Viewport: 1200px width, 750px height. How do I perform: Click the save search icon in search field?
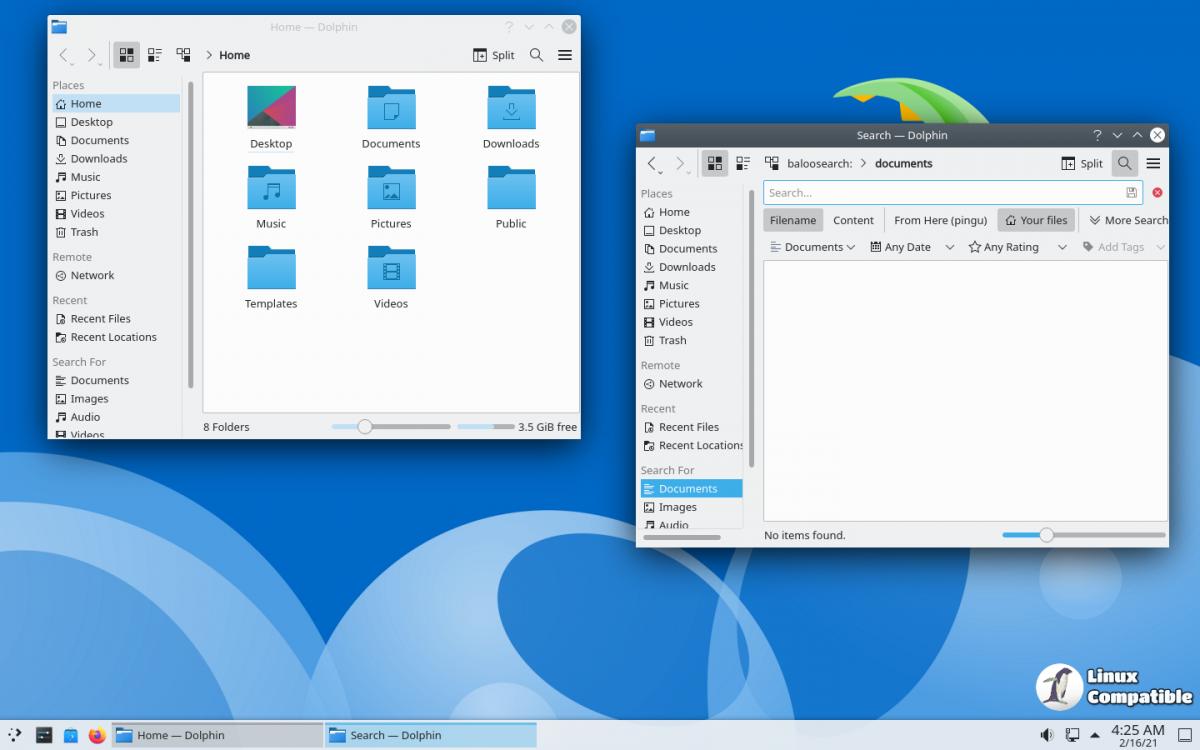pos(1131,193)
